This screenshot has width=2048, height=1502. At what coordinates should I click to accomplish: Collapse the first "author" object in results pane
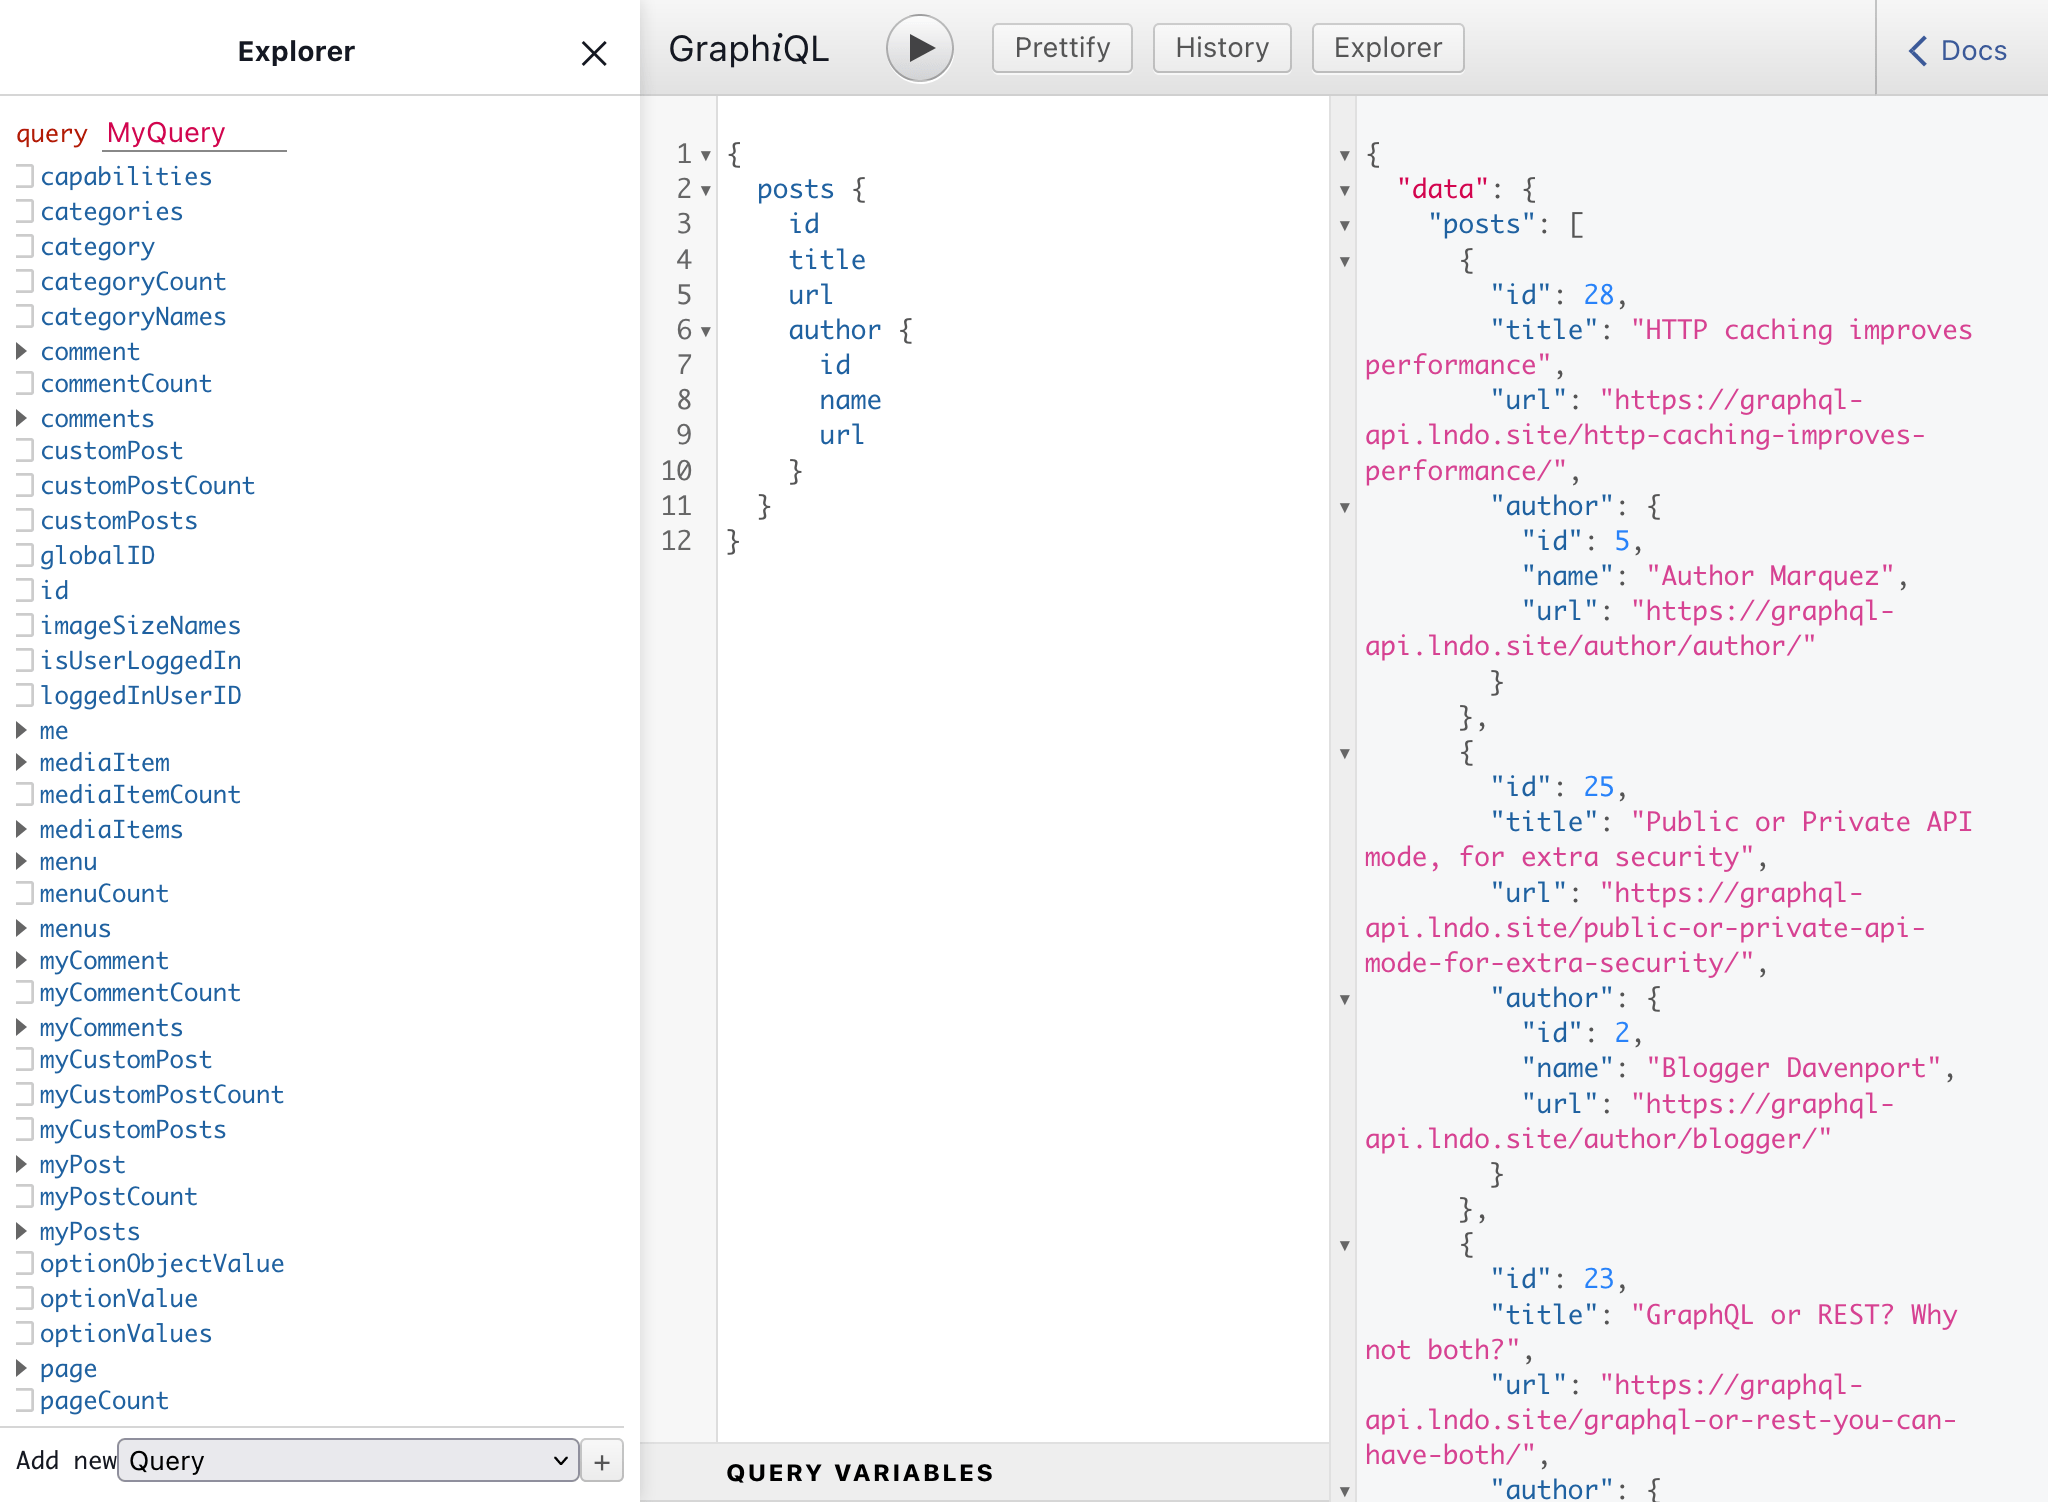(1345, 507)
